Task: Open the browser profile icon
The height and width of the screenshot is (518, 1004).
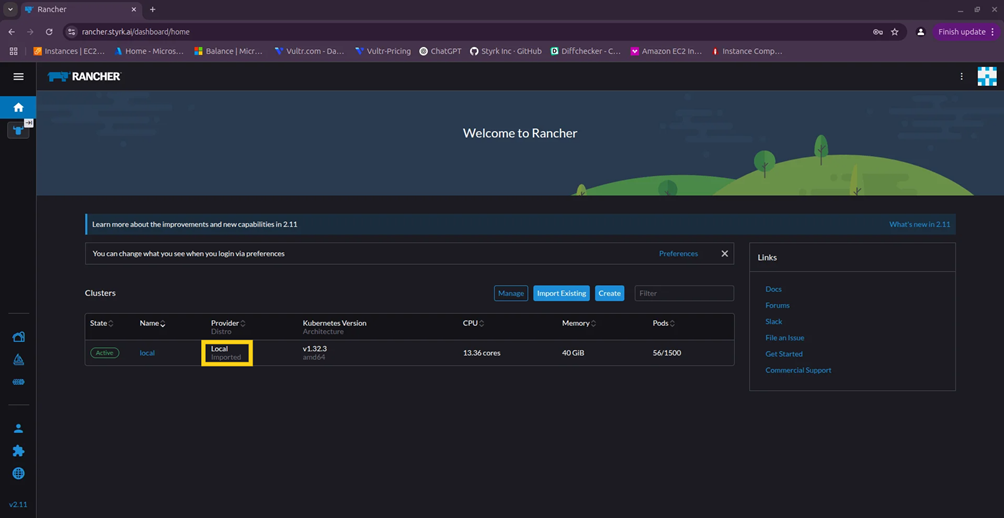Action: pos(921,31)
